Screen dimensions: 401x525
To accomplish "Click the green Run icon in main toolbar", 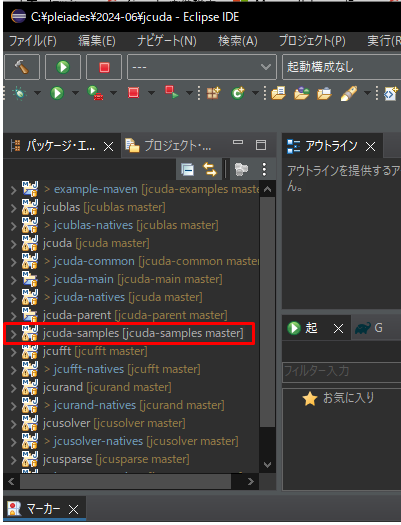I will tap(57, 93).
